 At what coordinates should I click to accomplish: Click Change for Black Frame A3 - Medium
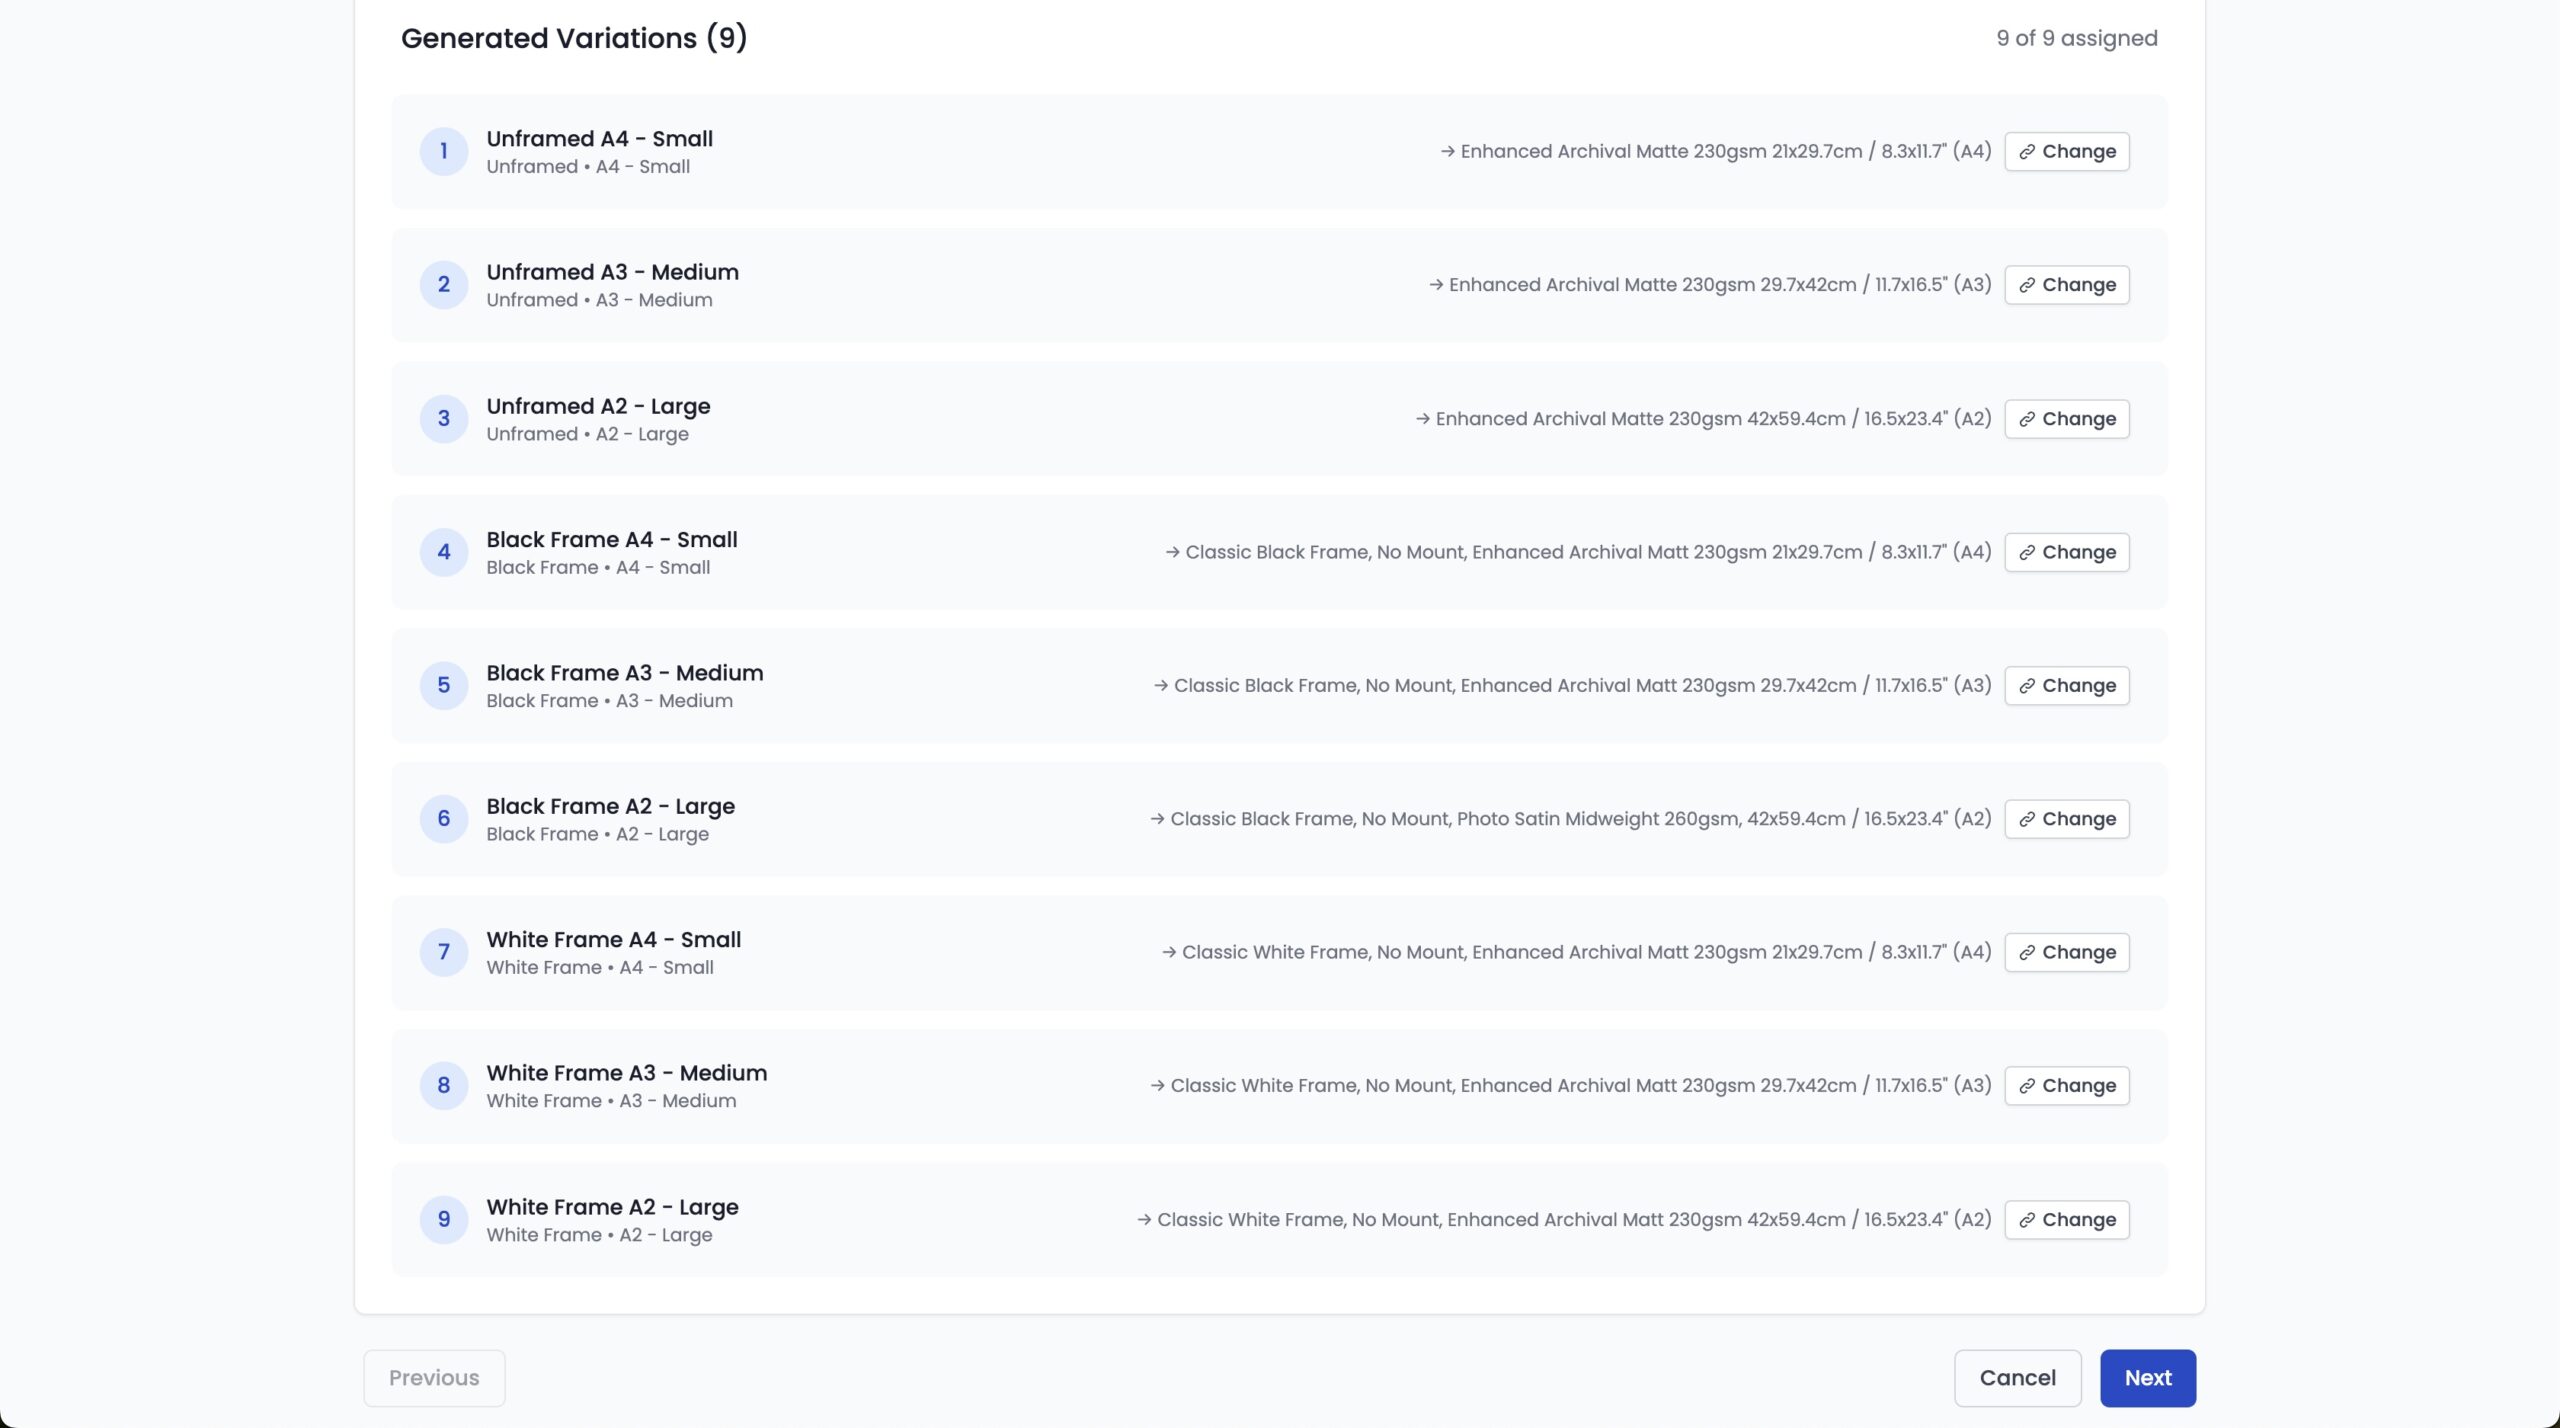click(2066, 686)
